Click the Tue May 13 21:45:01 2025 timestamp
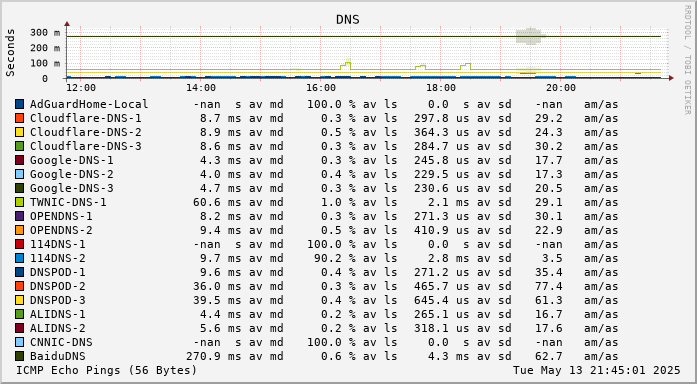697x384 pixels. pos(597,370)
